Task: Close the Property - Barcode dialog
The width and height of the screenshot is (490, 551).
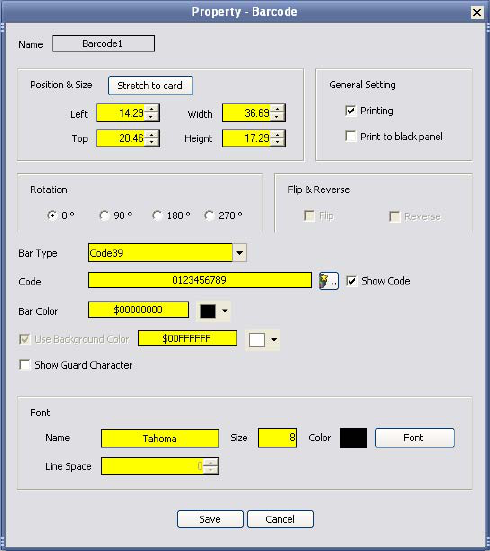Action: click(477, 13)
